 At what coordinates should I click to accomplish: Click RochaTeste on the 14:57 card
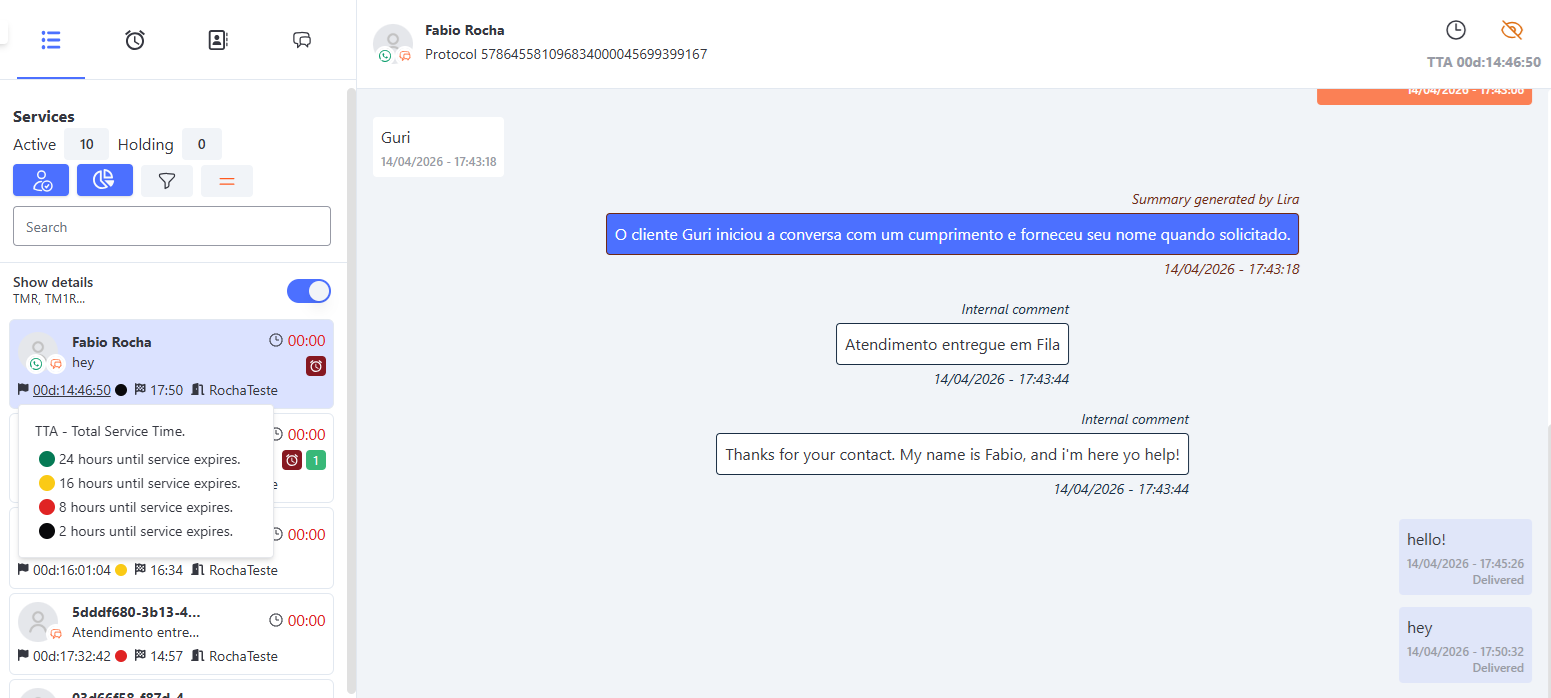coord(243,656)
